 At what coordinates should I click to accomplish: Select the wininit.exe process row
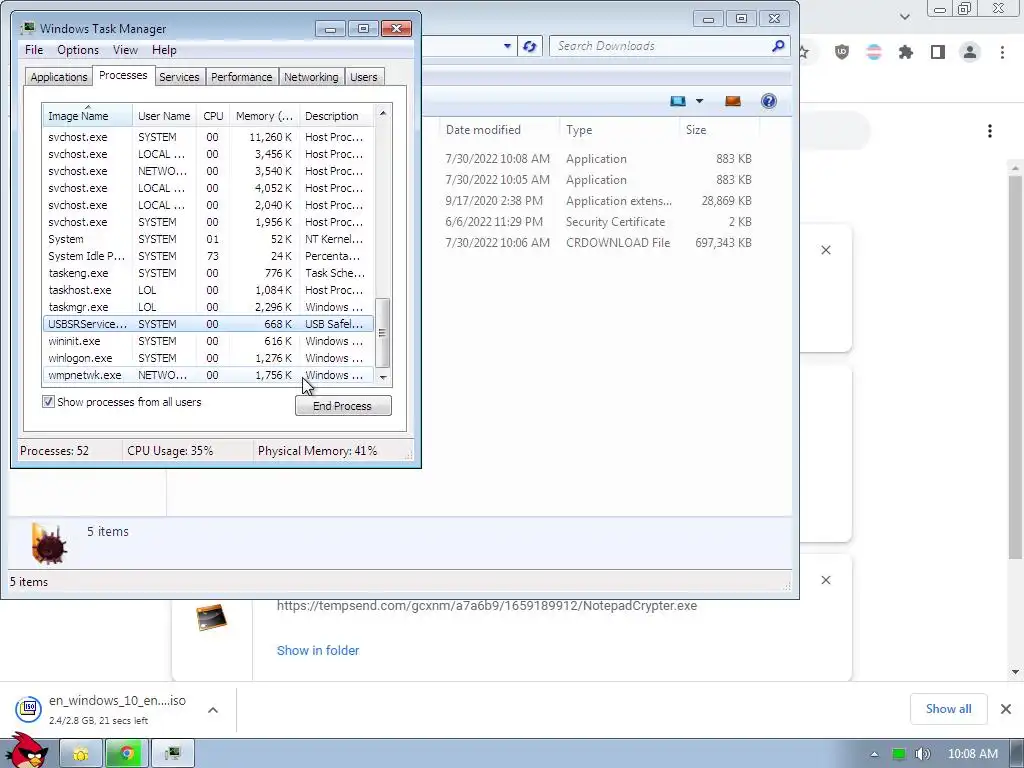208,341
